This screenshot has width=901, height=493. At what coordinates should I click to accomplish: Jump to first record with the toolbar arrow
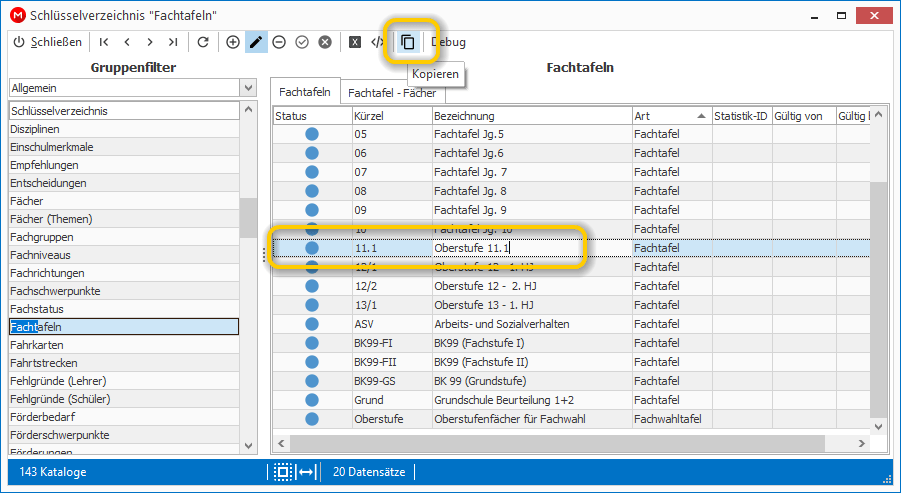coord(104,42)
